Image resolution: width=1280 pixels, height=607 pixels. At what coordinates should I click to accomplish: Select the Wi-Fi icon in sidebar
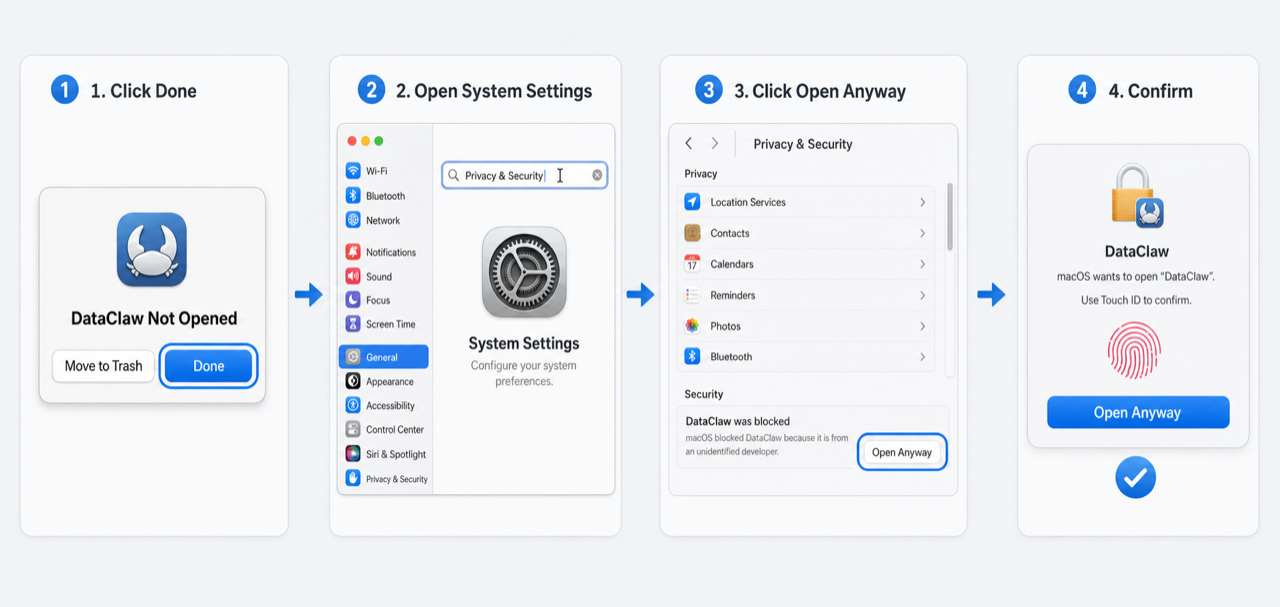click(353, 171)
